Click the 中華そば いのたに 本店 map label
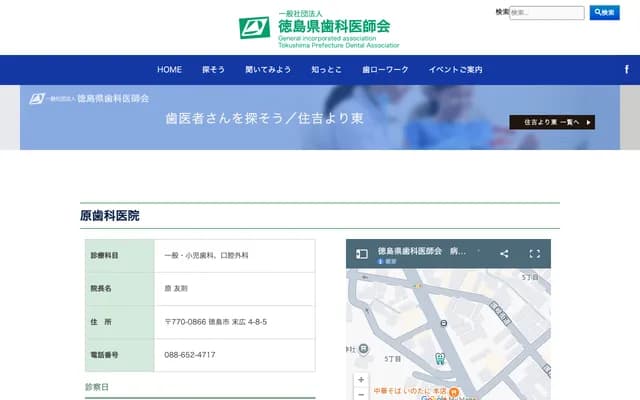640x400 pixels. (x=410, y=391)
